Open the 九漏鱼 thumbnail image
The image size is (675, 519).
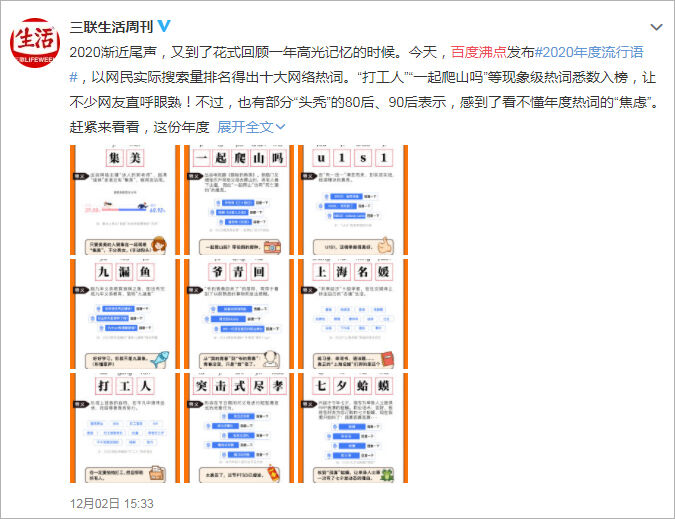[x=125, y=314]
